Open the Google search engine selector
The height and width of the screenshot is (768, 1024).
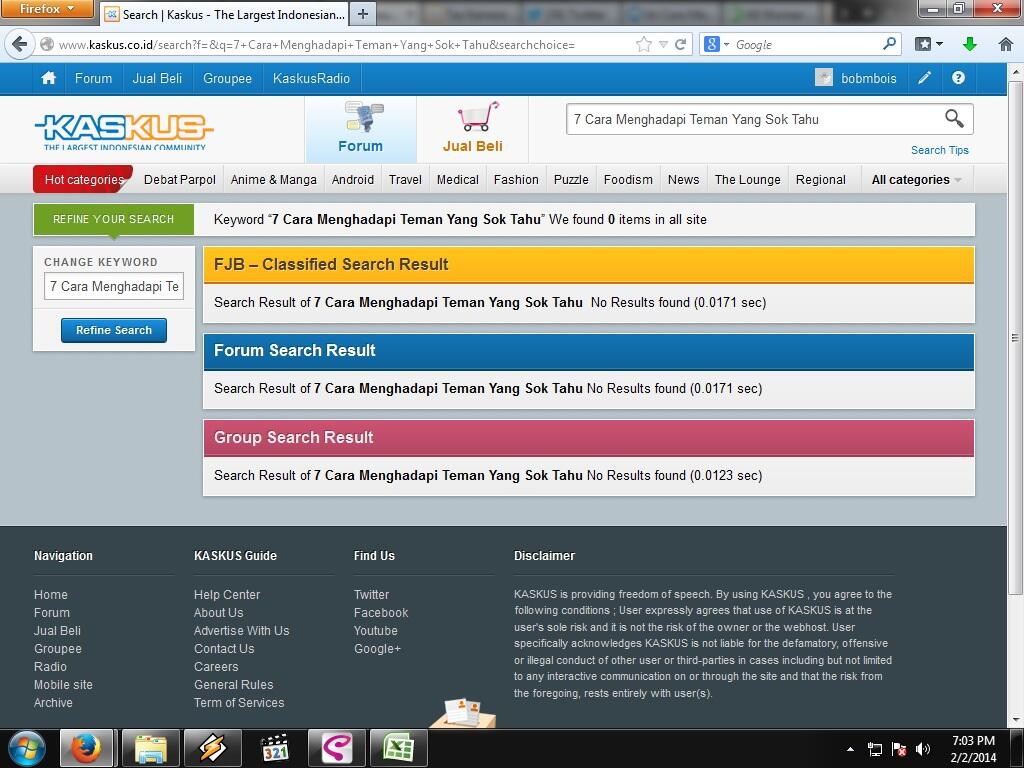click(716, 44)
